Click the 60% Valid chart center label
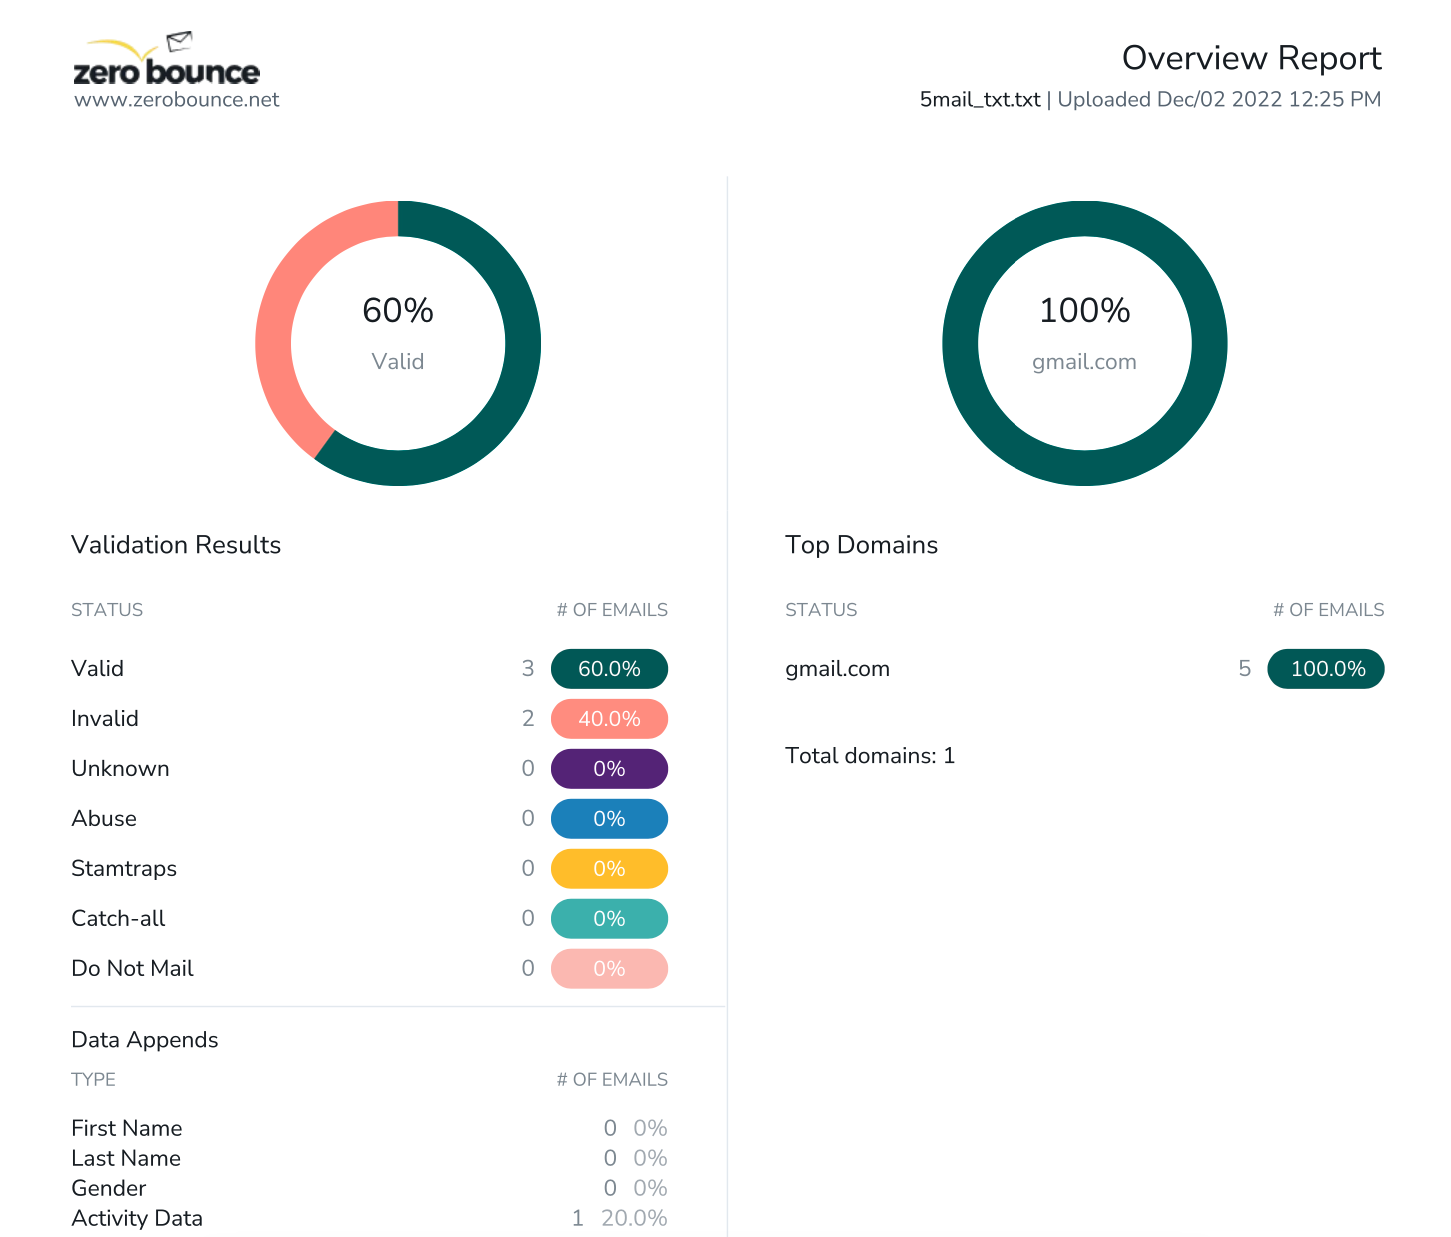The image size is (1451, 1237). pyautogui.click(x=398, y=311)
